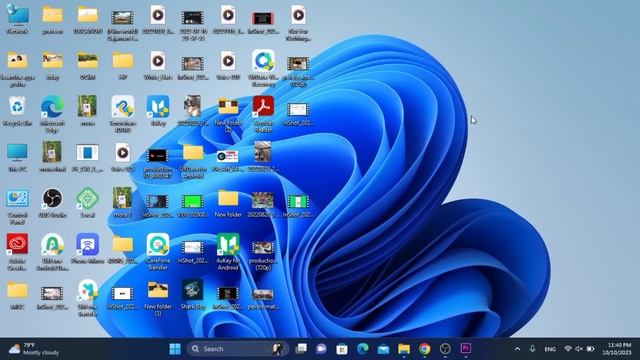
Task: Select the OBS Studio desktop shortcut
Action: coord(53,202)
